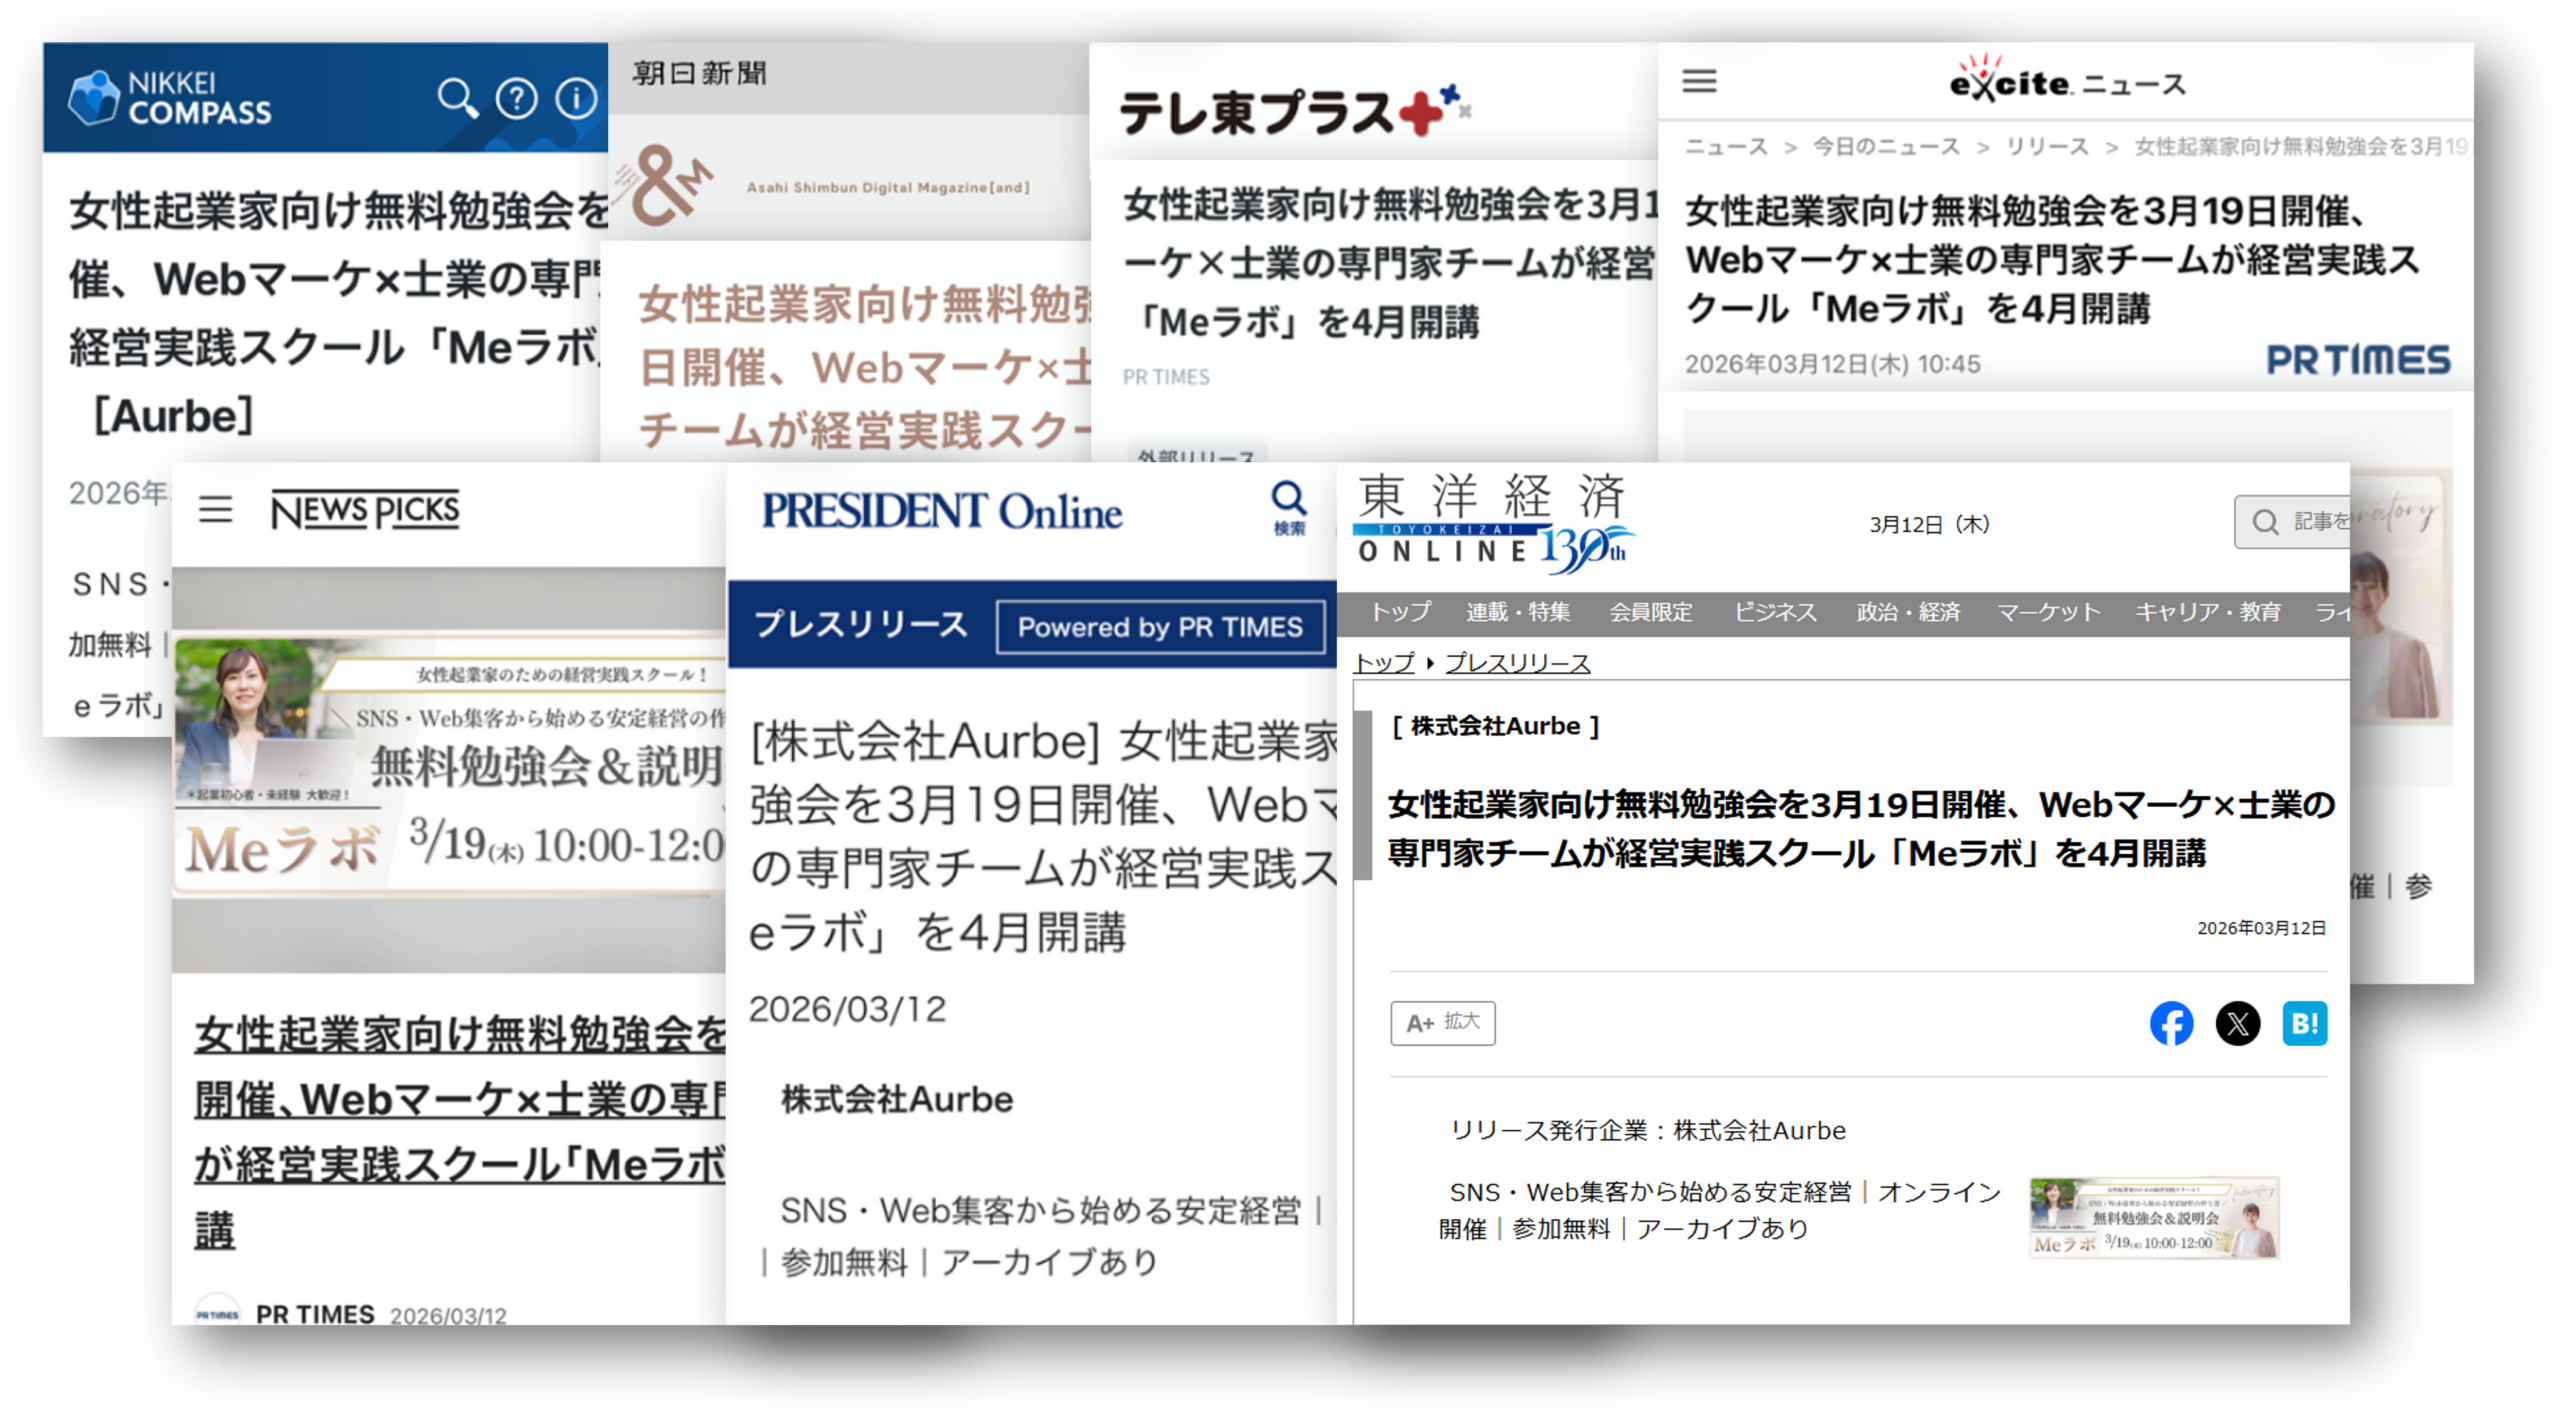2560x1411 pixels.
Task: Click the Nikkei Compass search magnifier icon
Action: point(457,98)
